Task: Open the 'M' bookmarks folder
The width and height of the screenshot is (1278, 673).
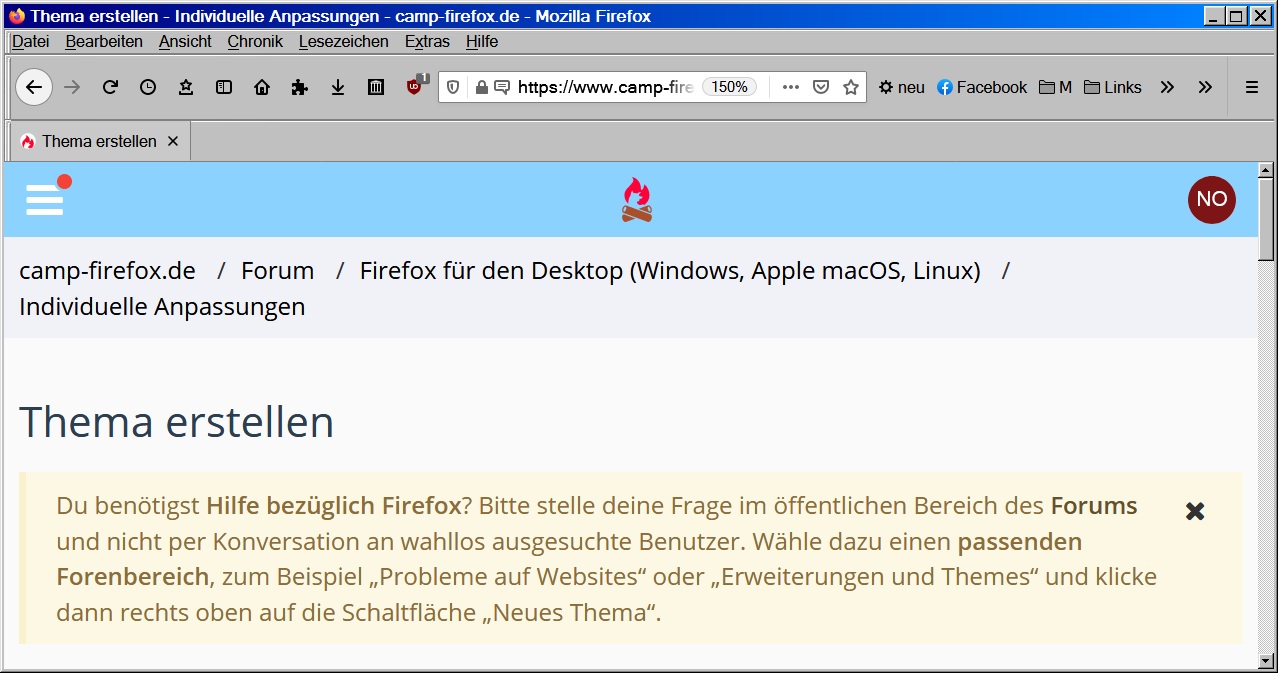Action: (1055, 87)
